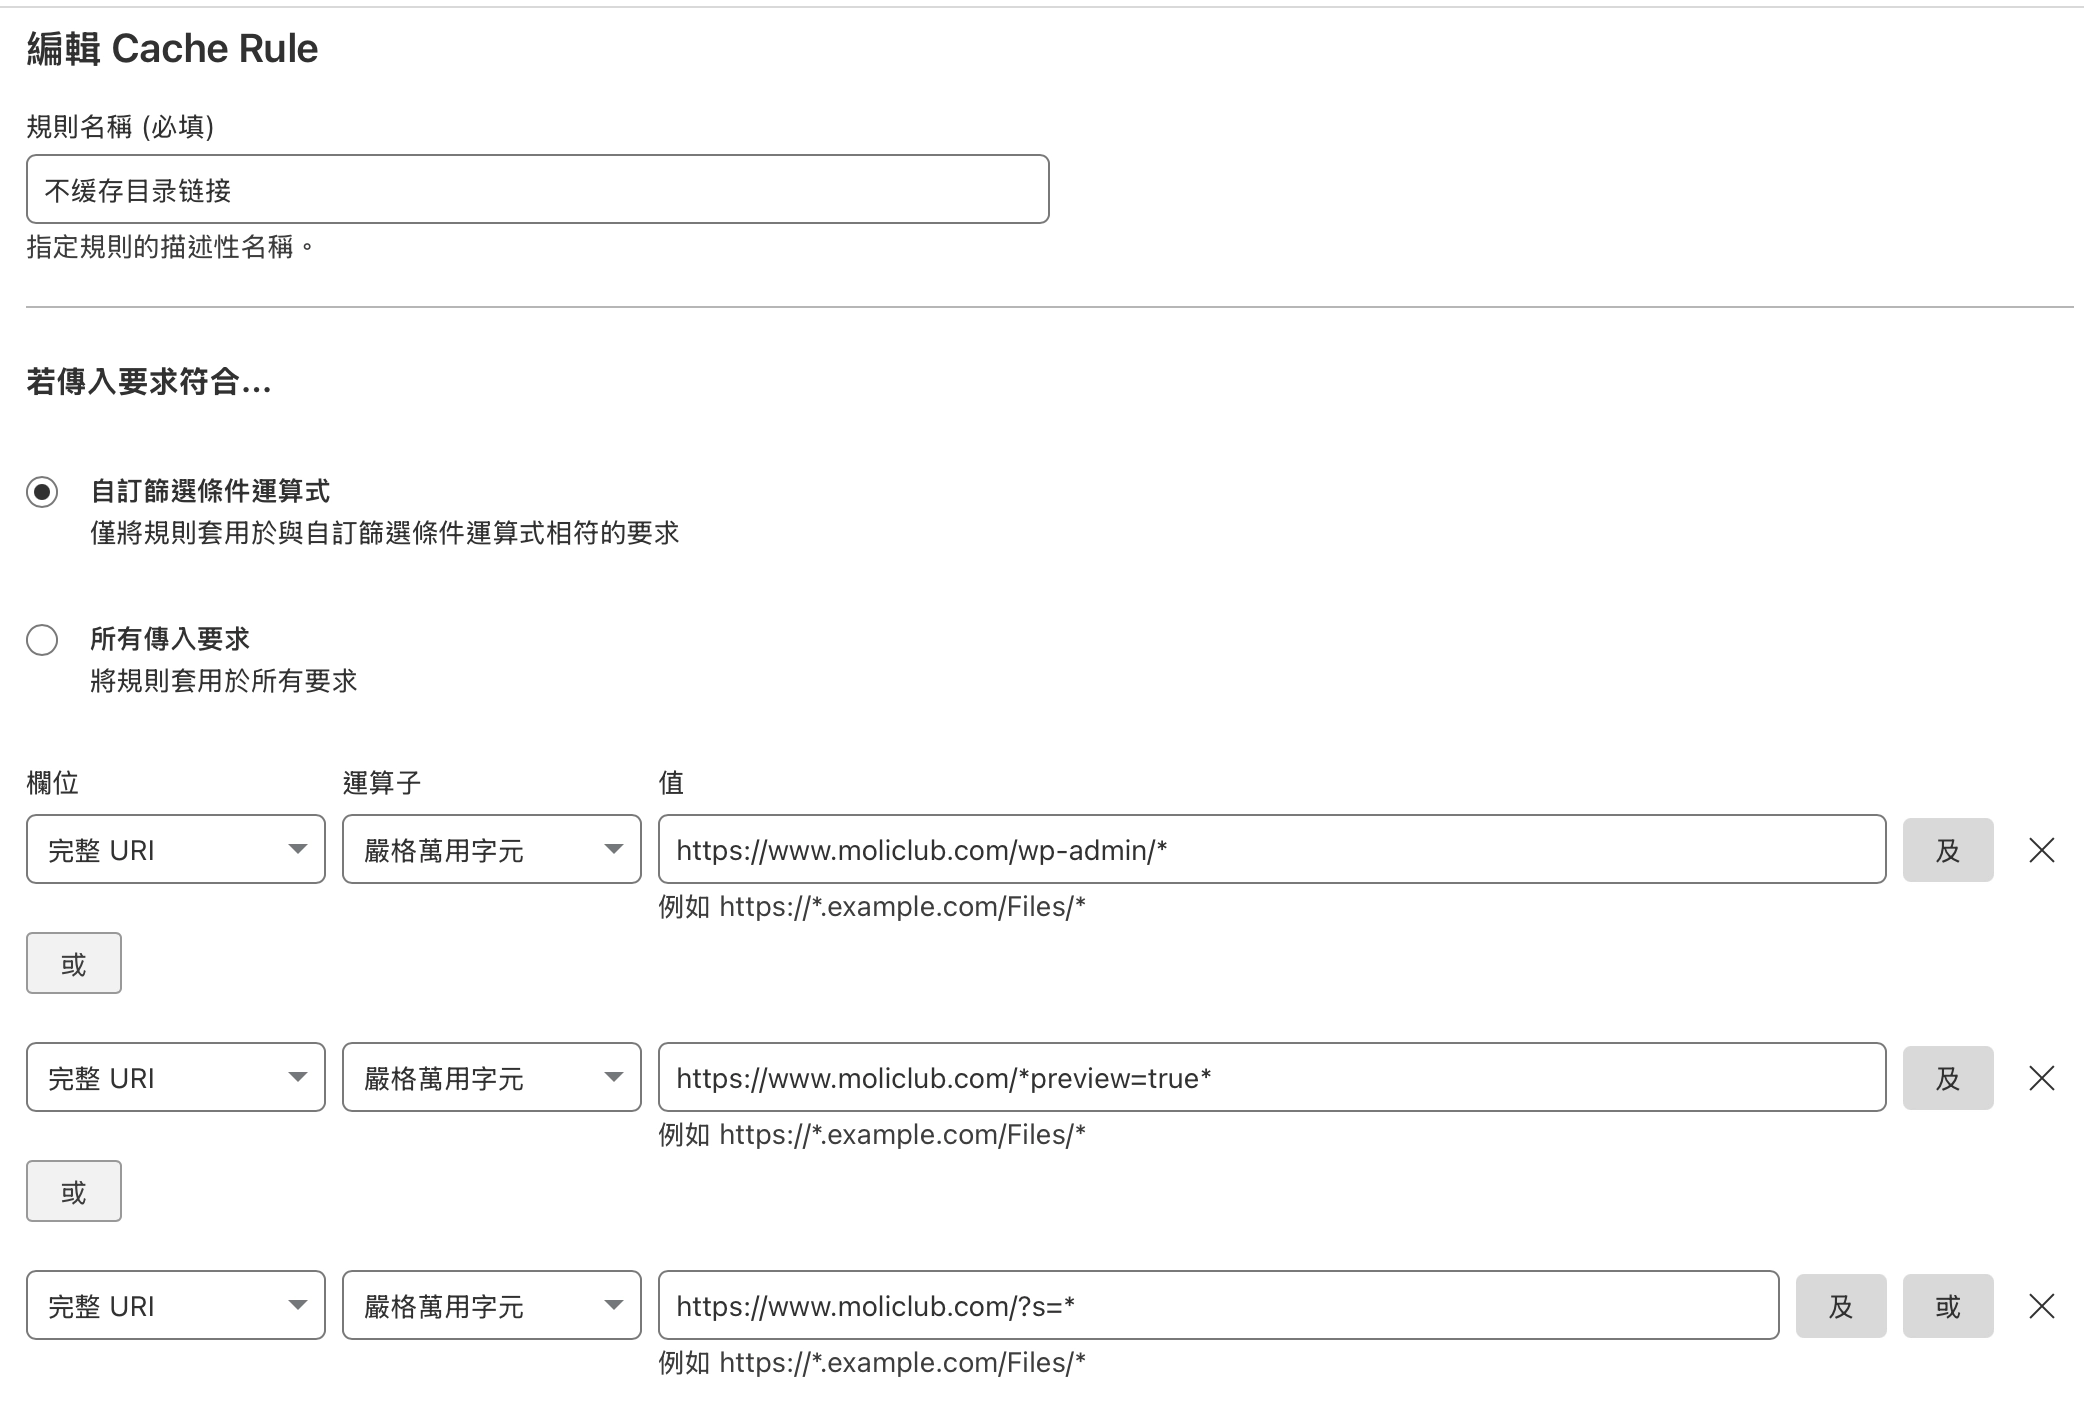The width and height of the screenshot is (2084, 1402).
Task: Remove the preview=true condition row
Action: click(2041, 1078)
